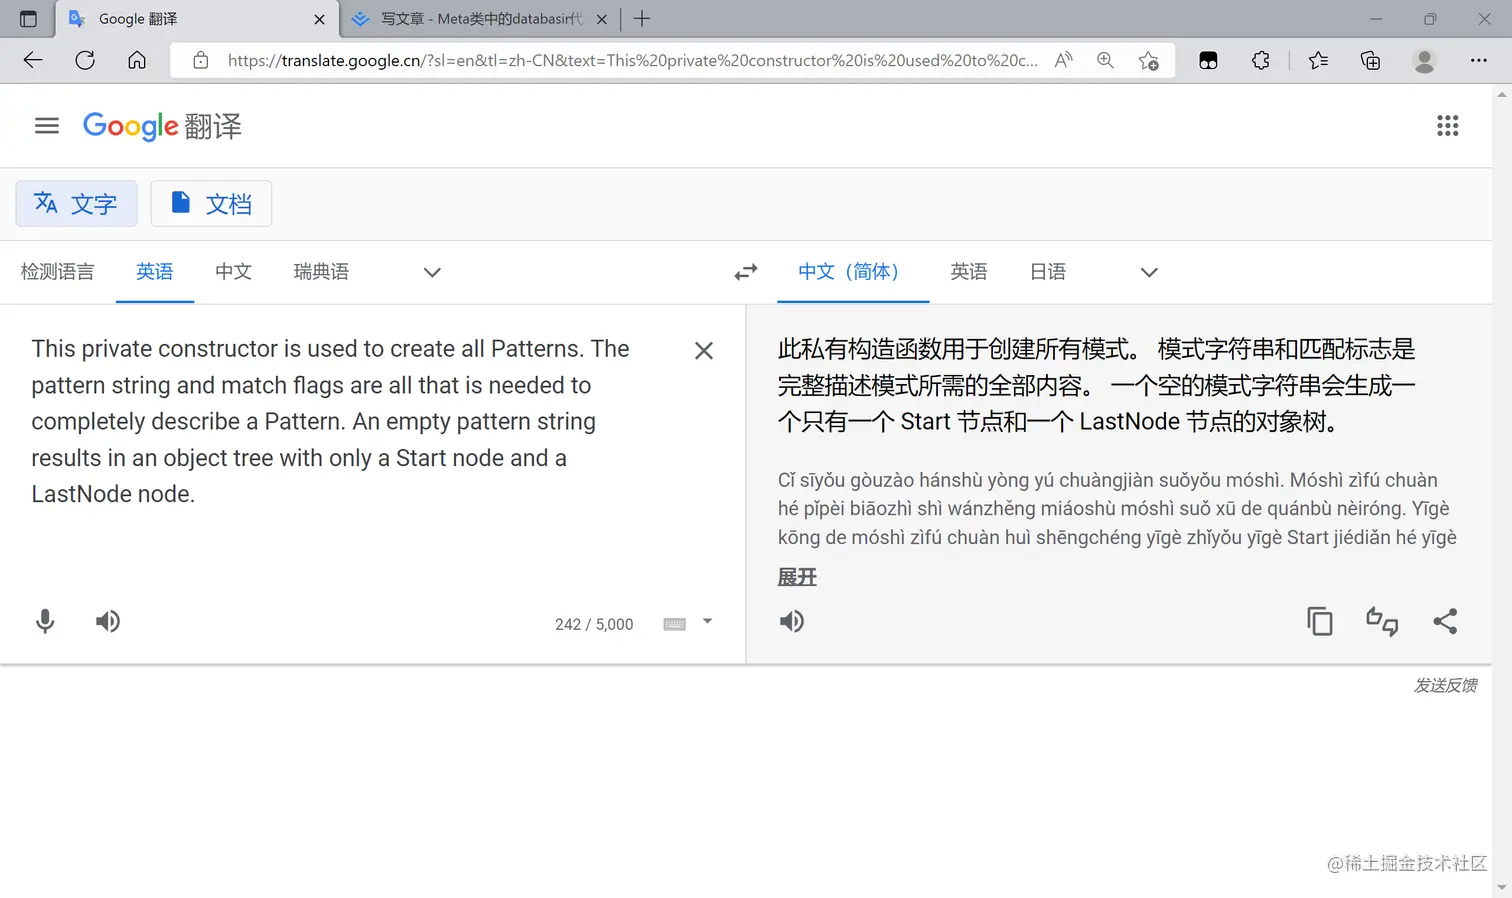This screenshot has height=898, width=1512.
Task: Click the address bar URL
Action: tap(632, 60)
